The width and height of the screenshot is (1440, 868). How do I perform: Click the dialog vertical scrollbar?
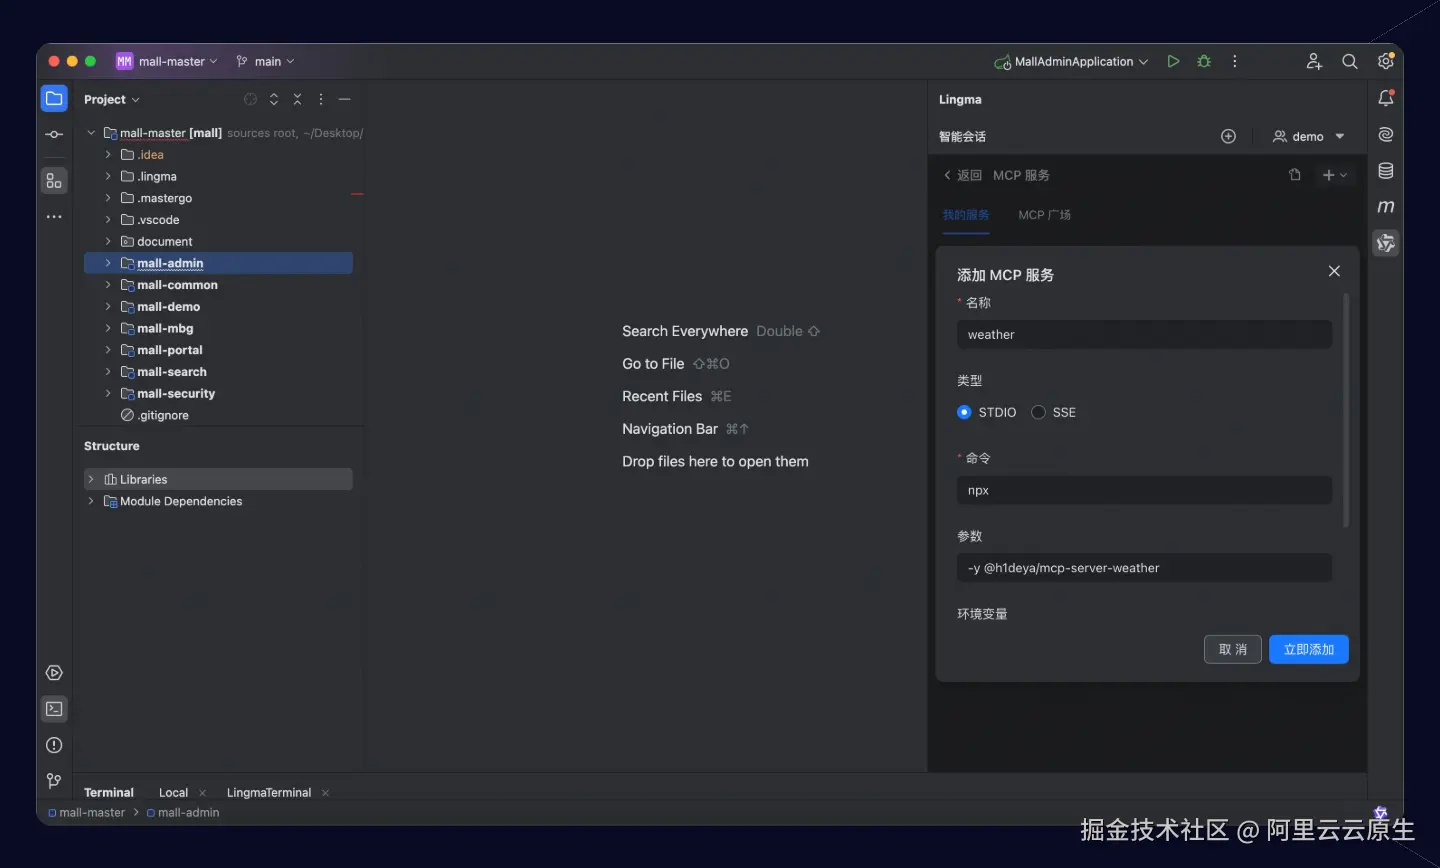pyautogui.click(x=1346, y=410)
